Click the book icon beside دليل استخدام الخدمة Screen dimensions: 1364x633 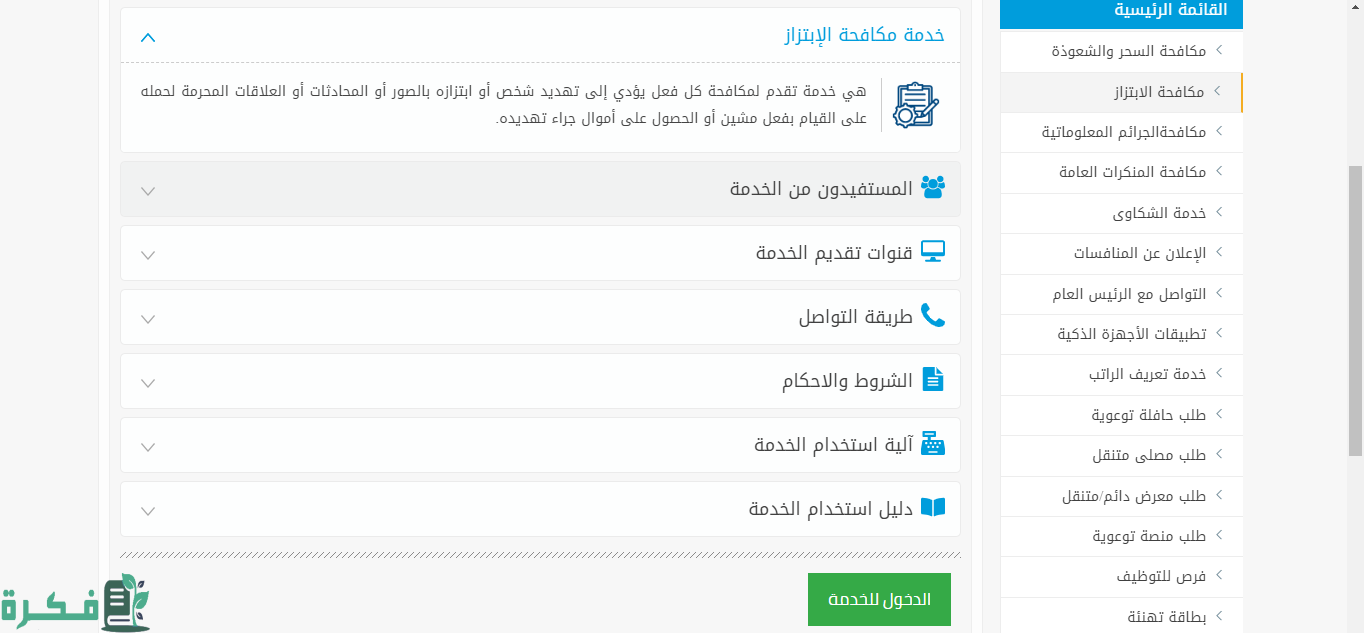tap(933, 508)
